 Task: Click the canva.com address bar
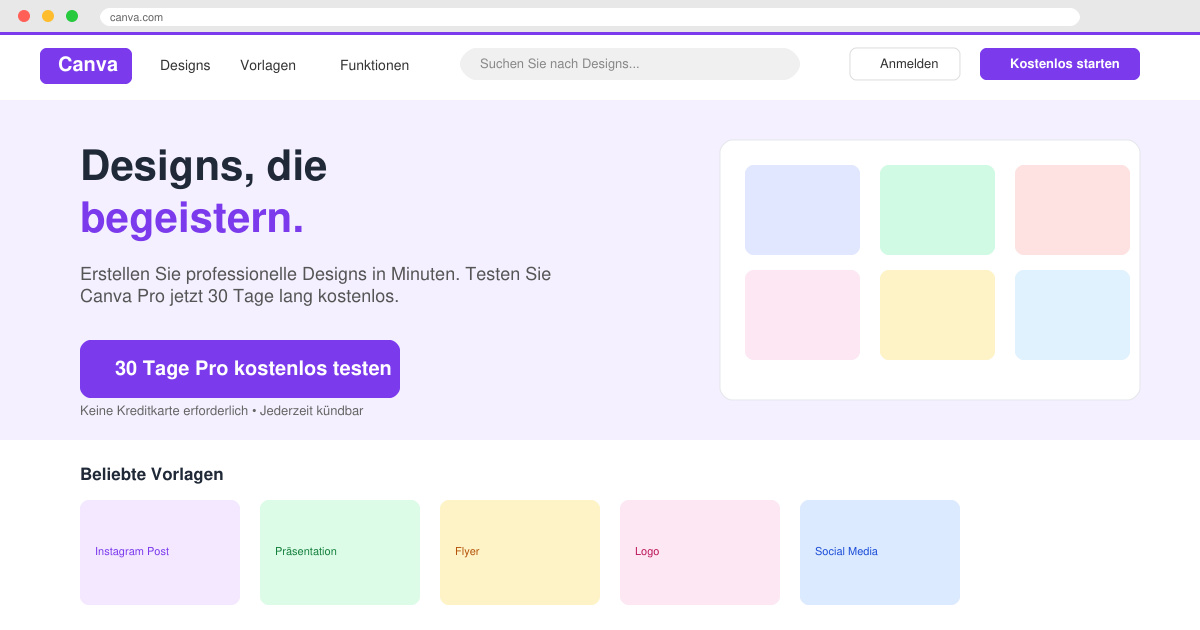click(x=590, y=17)
